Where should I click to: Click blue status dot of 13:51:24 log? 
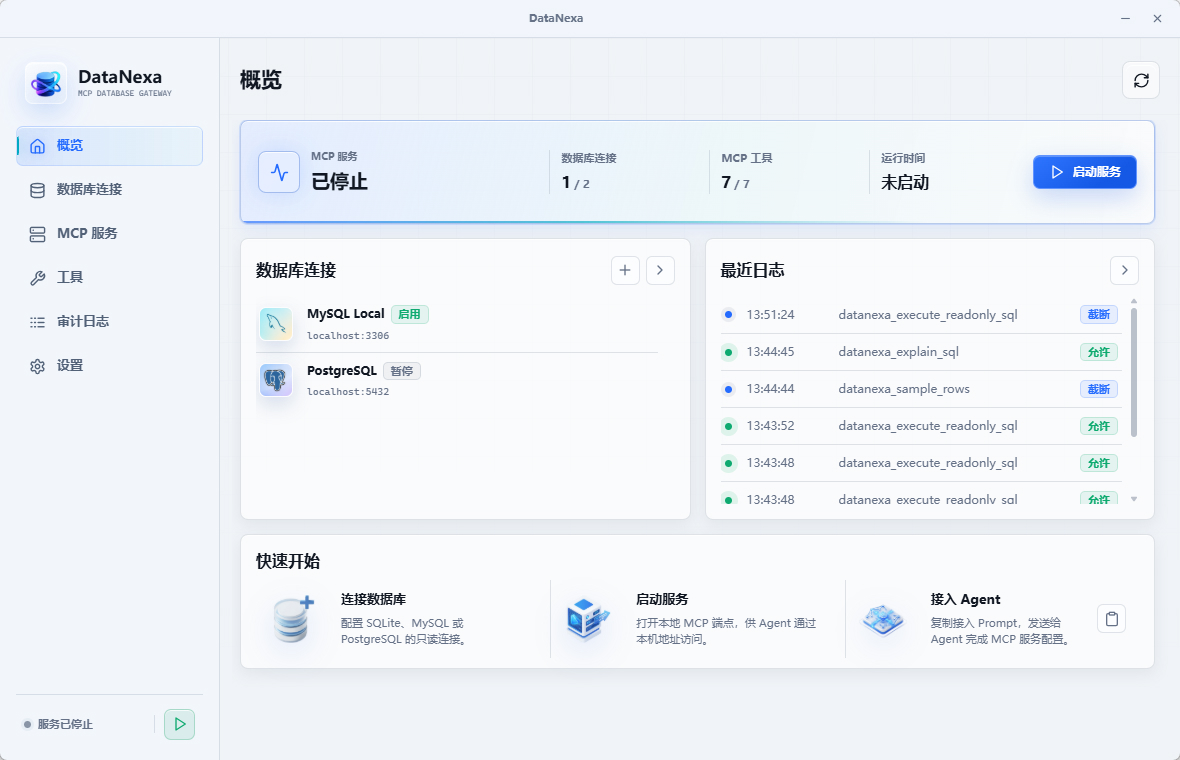point(728,315)
